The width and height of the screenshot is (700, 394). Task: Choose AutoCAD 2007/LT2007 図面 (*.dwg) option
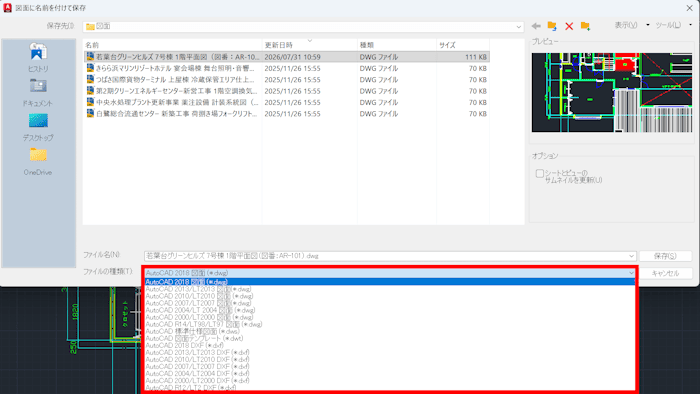[390, 303]
